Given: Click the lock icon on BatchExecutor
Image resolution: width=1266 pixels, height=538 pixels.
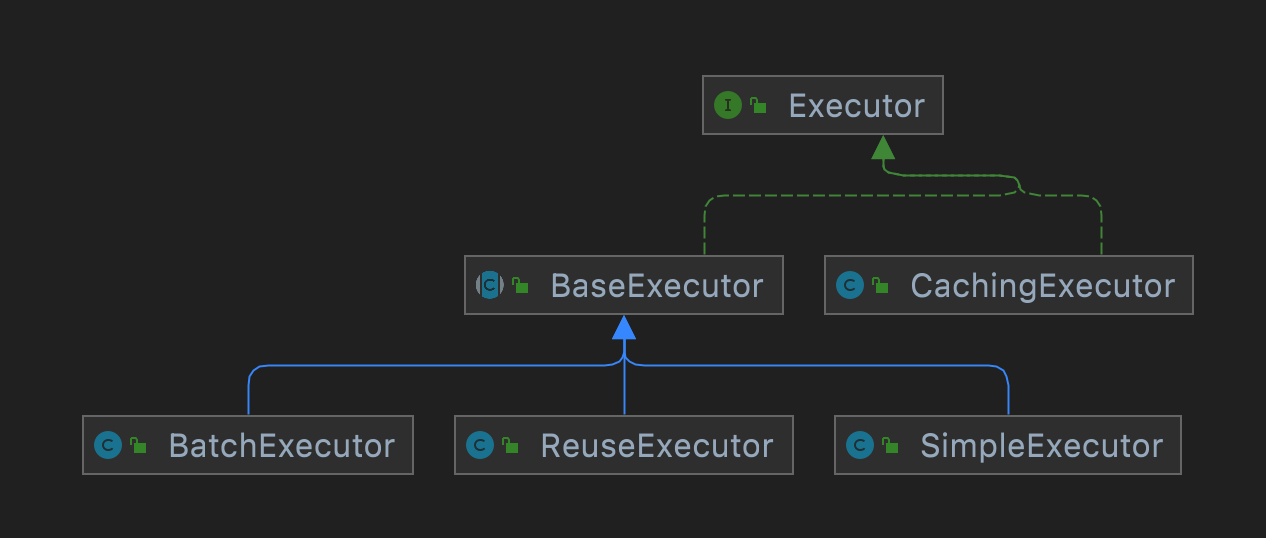Looking at the screenshot, I should click(x=138, y=446).
